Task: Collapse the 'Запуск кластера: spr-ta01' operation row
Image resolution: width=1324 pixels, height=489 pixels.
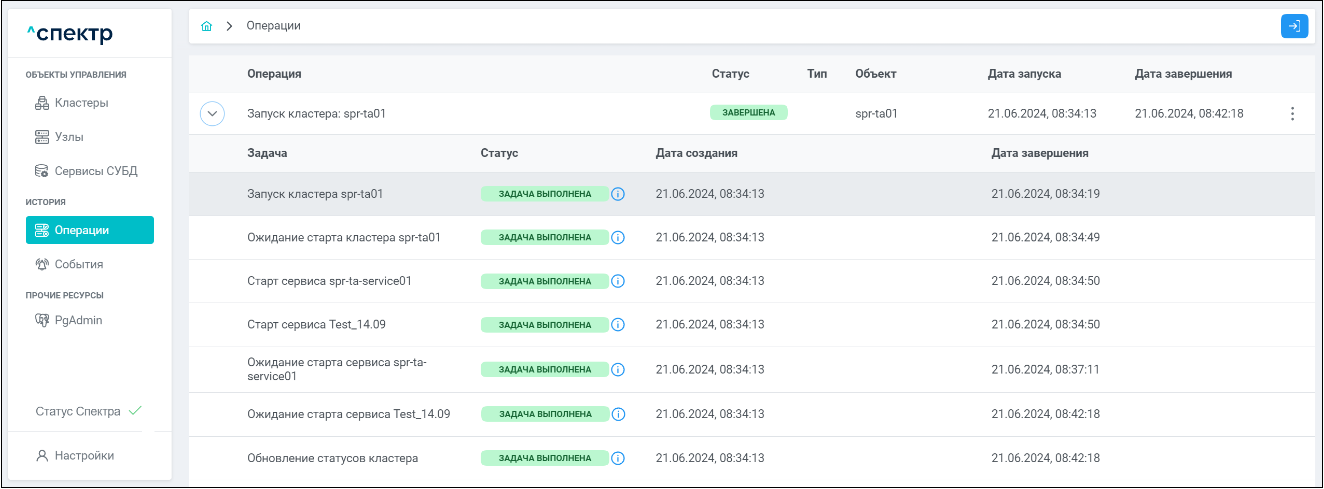Action: [213, 114]
